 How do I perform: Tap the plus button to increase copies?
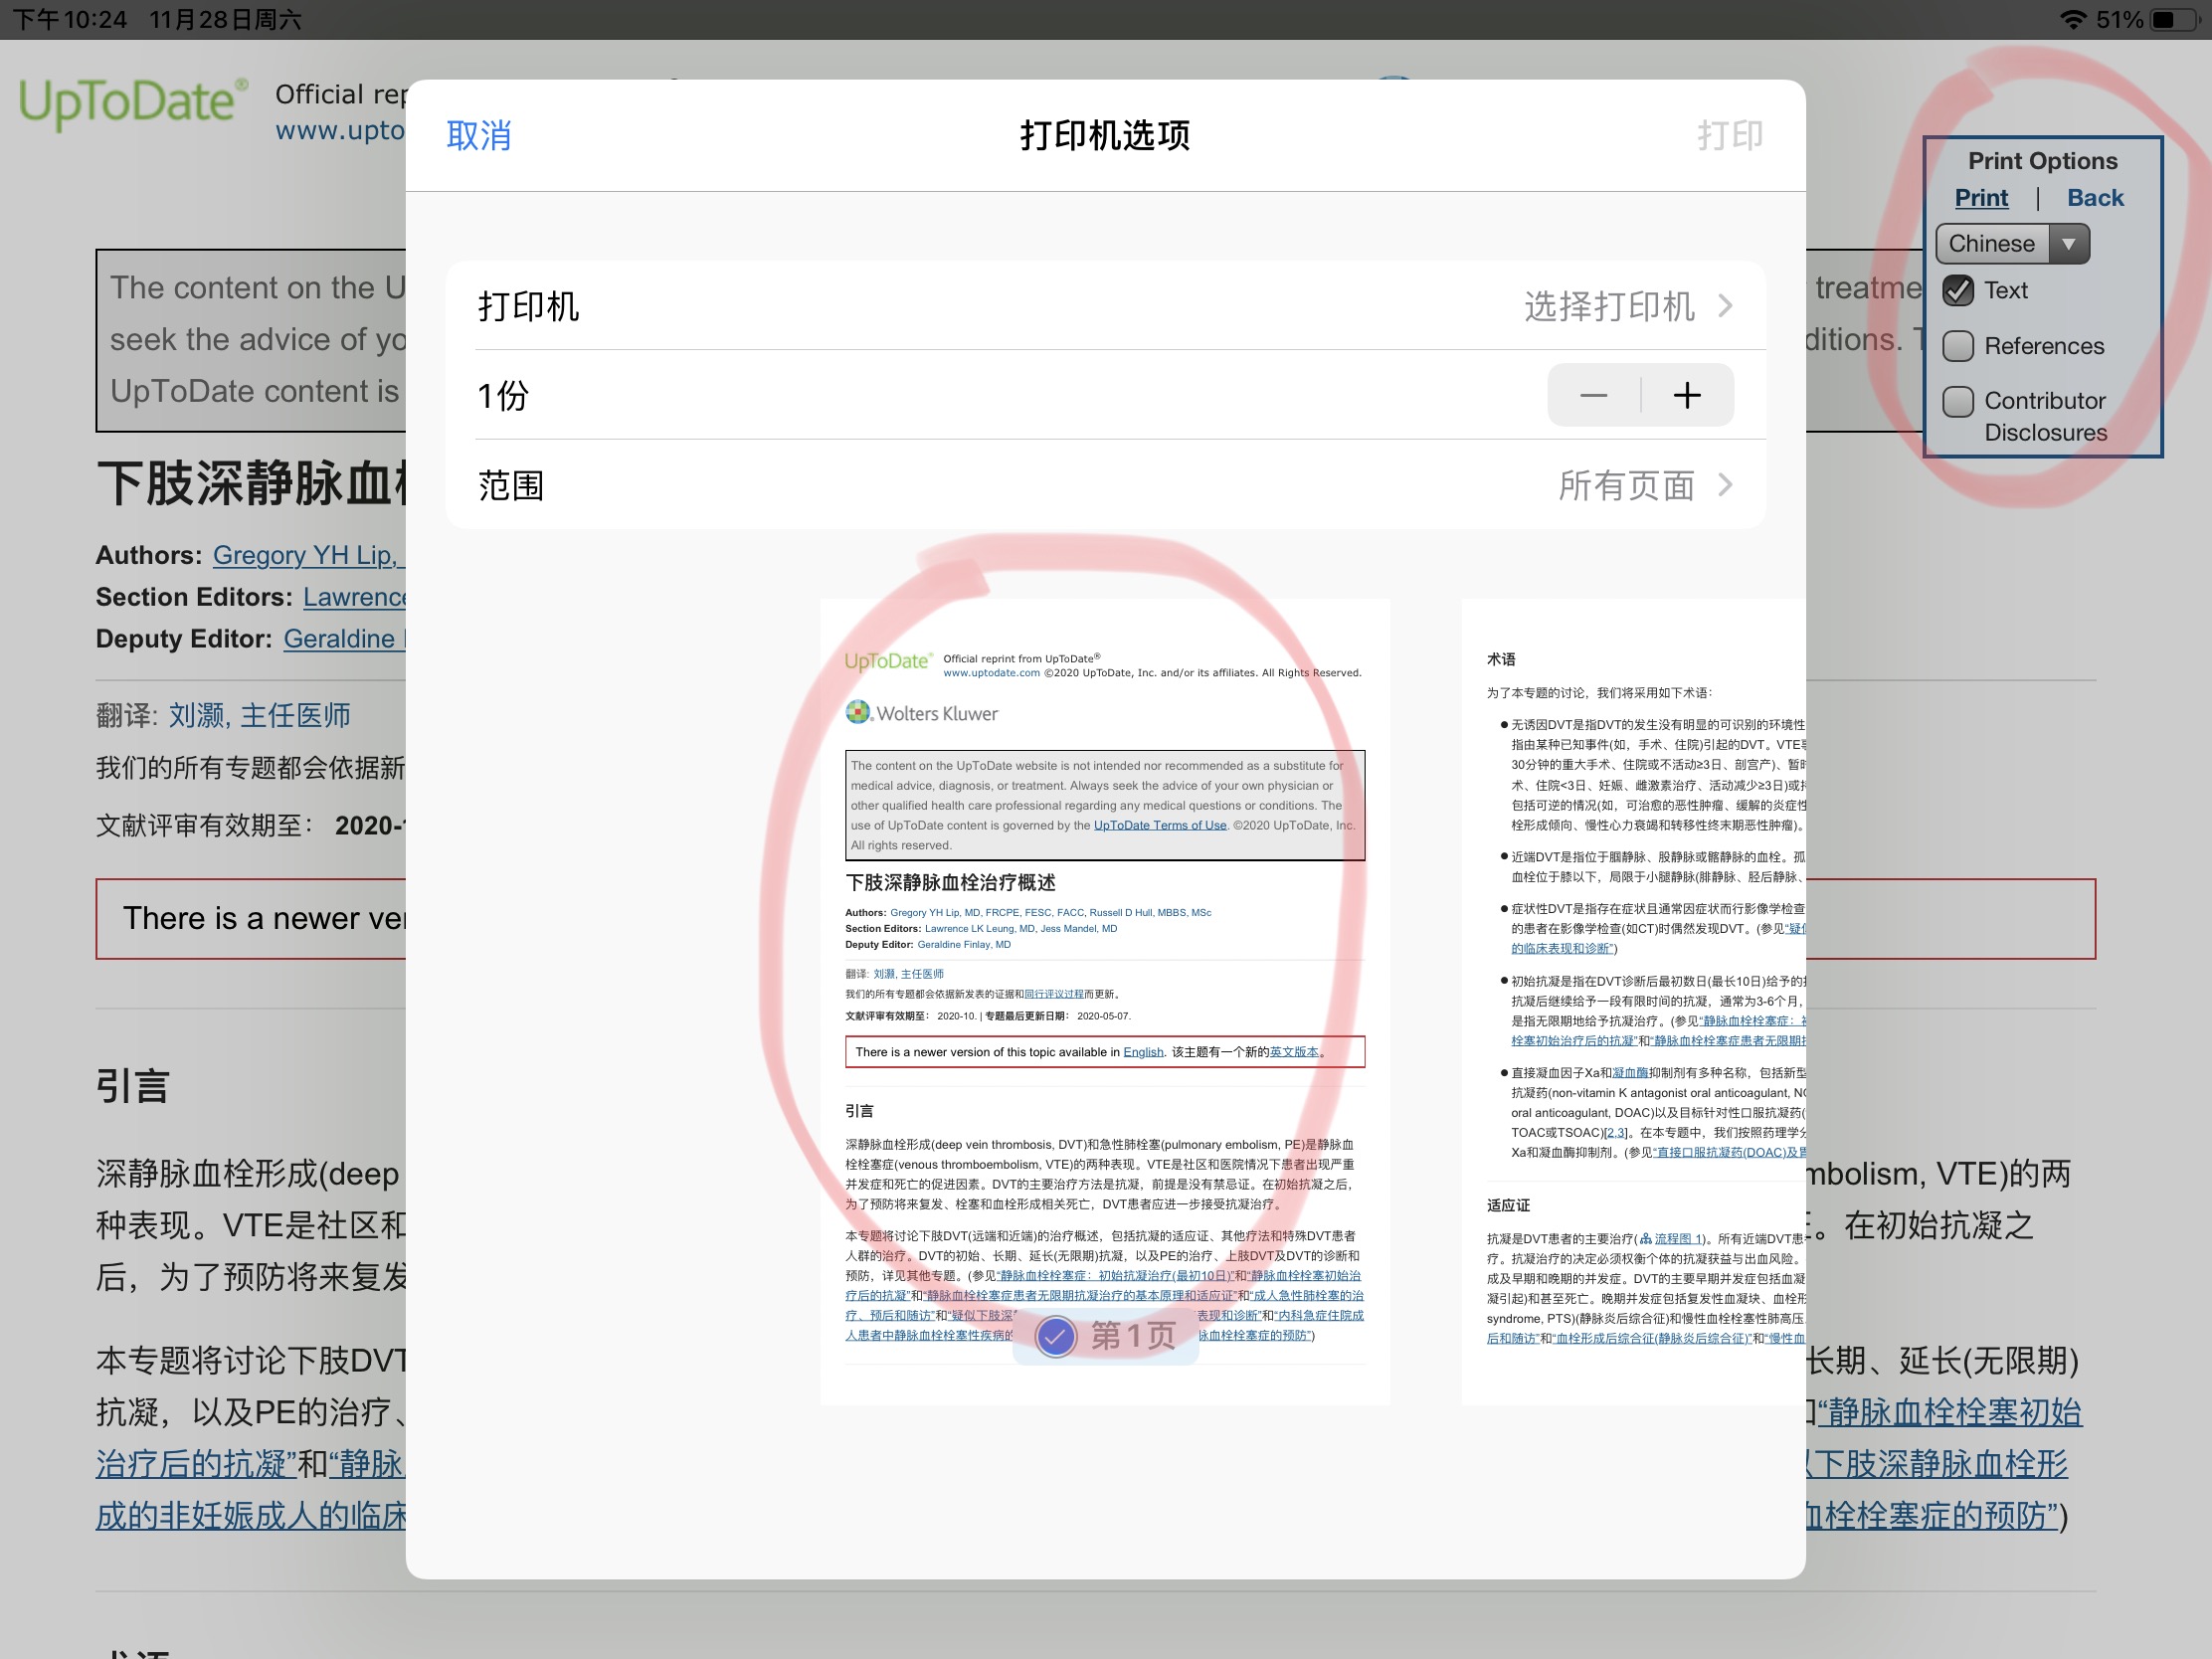coord(1687,395)
